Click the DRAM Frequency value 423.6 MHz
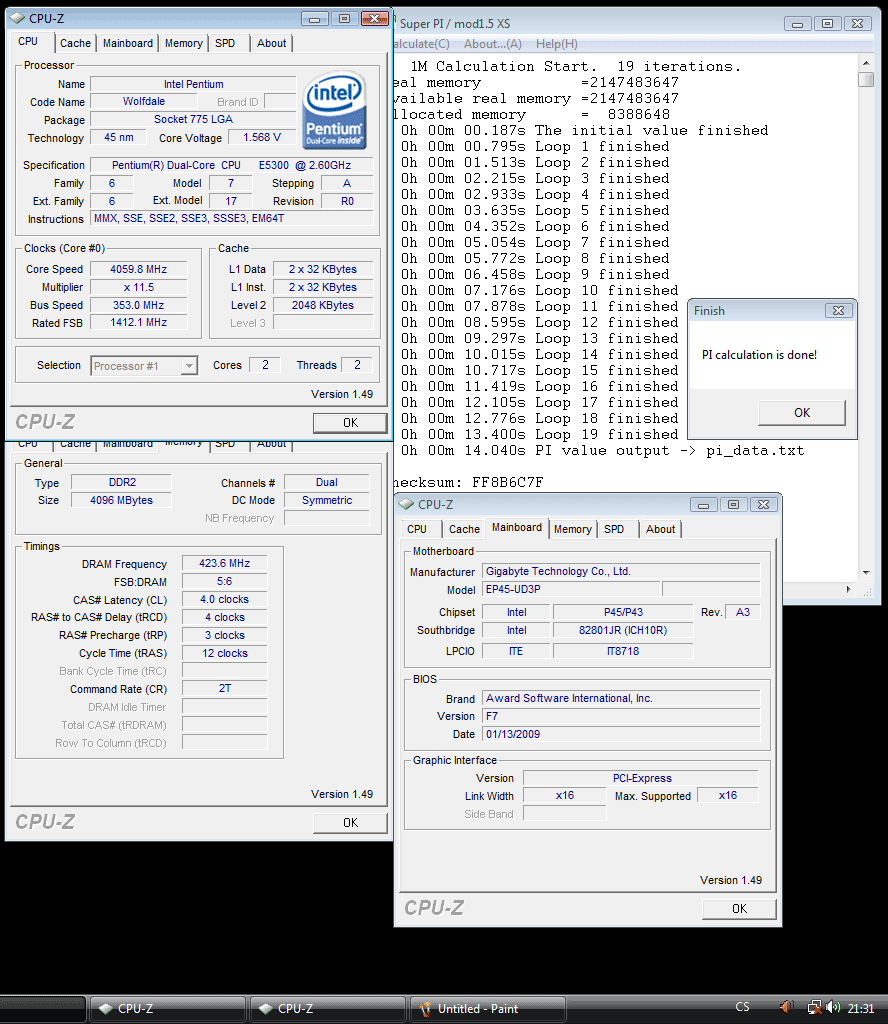 tap(225, 563)
